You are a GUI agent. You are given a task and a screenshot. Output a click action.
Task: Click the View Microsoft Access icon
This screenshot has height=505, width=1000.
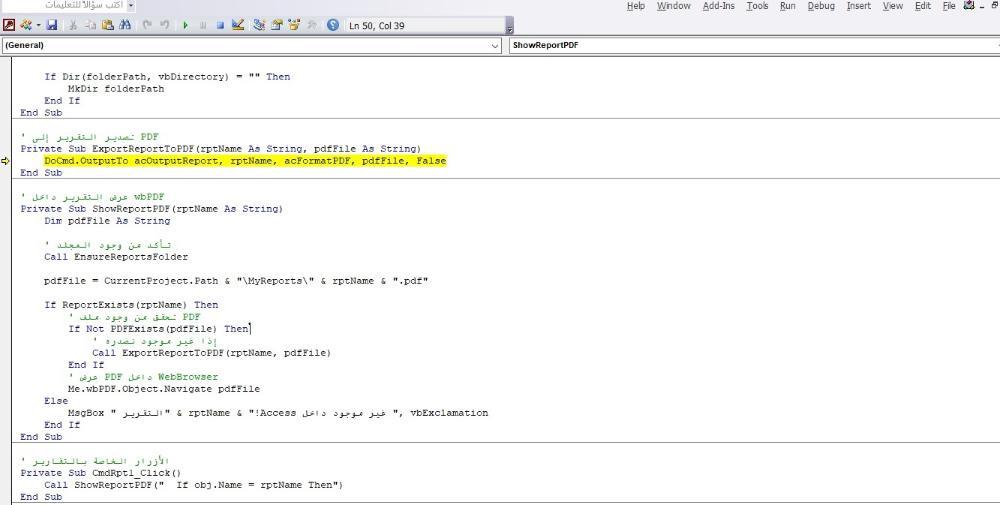tap(9, 25)
